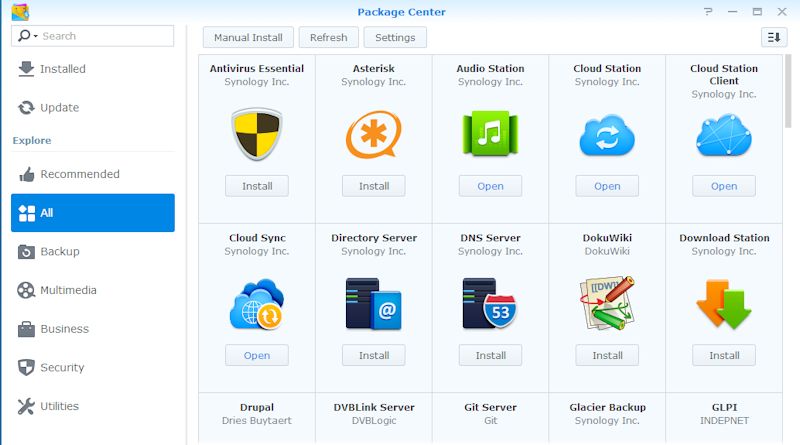The image size is (800, 445).
Task: Open Cloud Station
Action: click(607, 186)
